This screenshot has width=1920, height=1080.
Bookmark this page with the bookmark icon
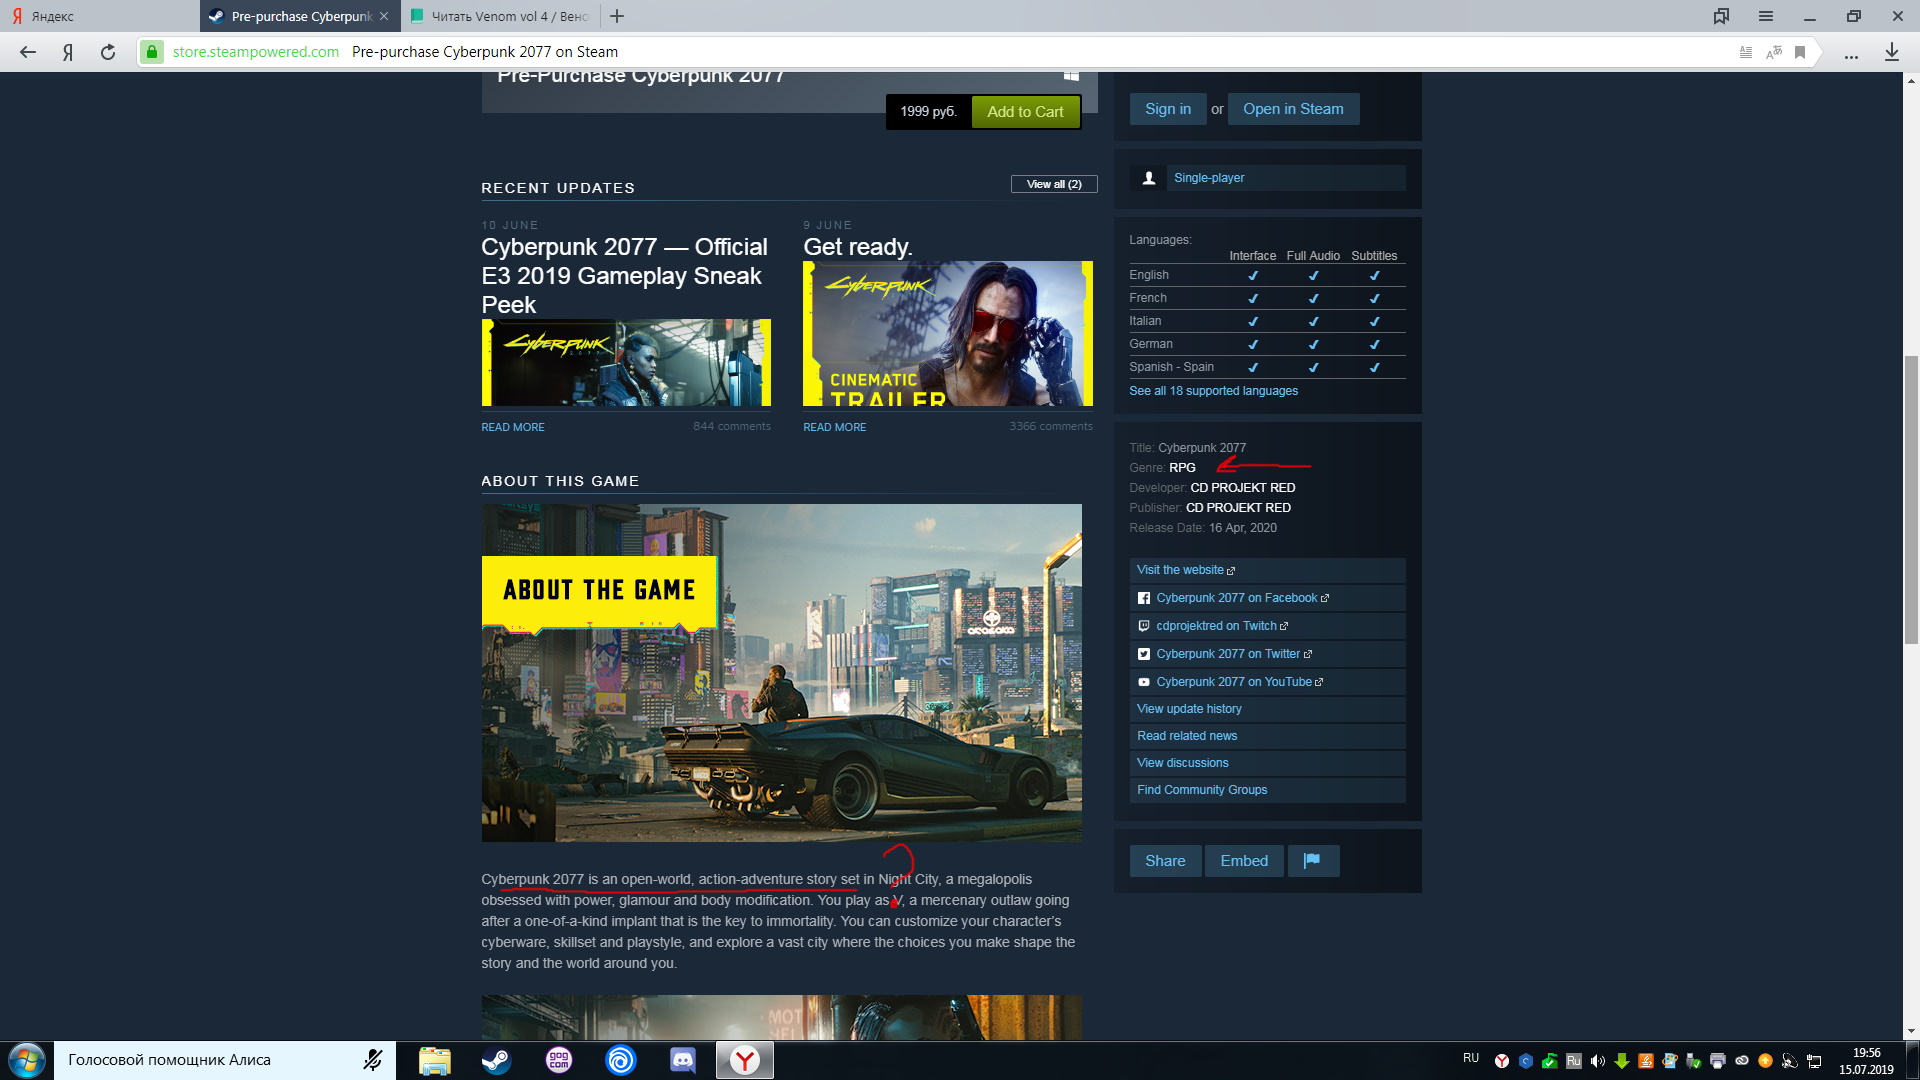point(1800,52)
